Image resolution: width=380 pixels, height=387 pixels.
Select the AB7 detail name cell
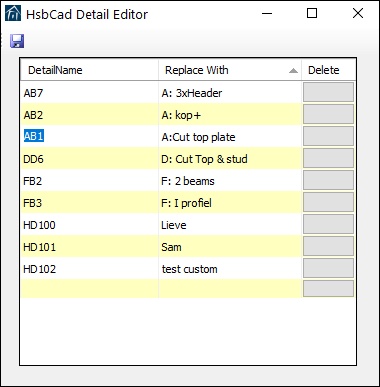(x=89, y=93)
